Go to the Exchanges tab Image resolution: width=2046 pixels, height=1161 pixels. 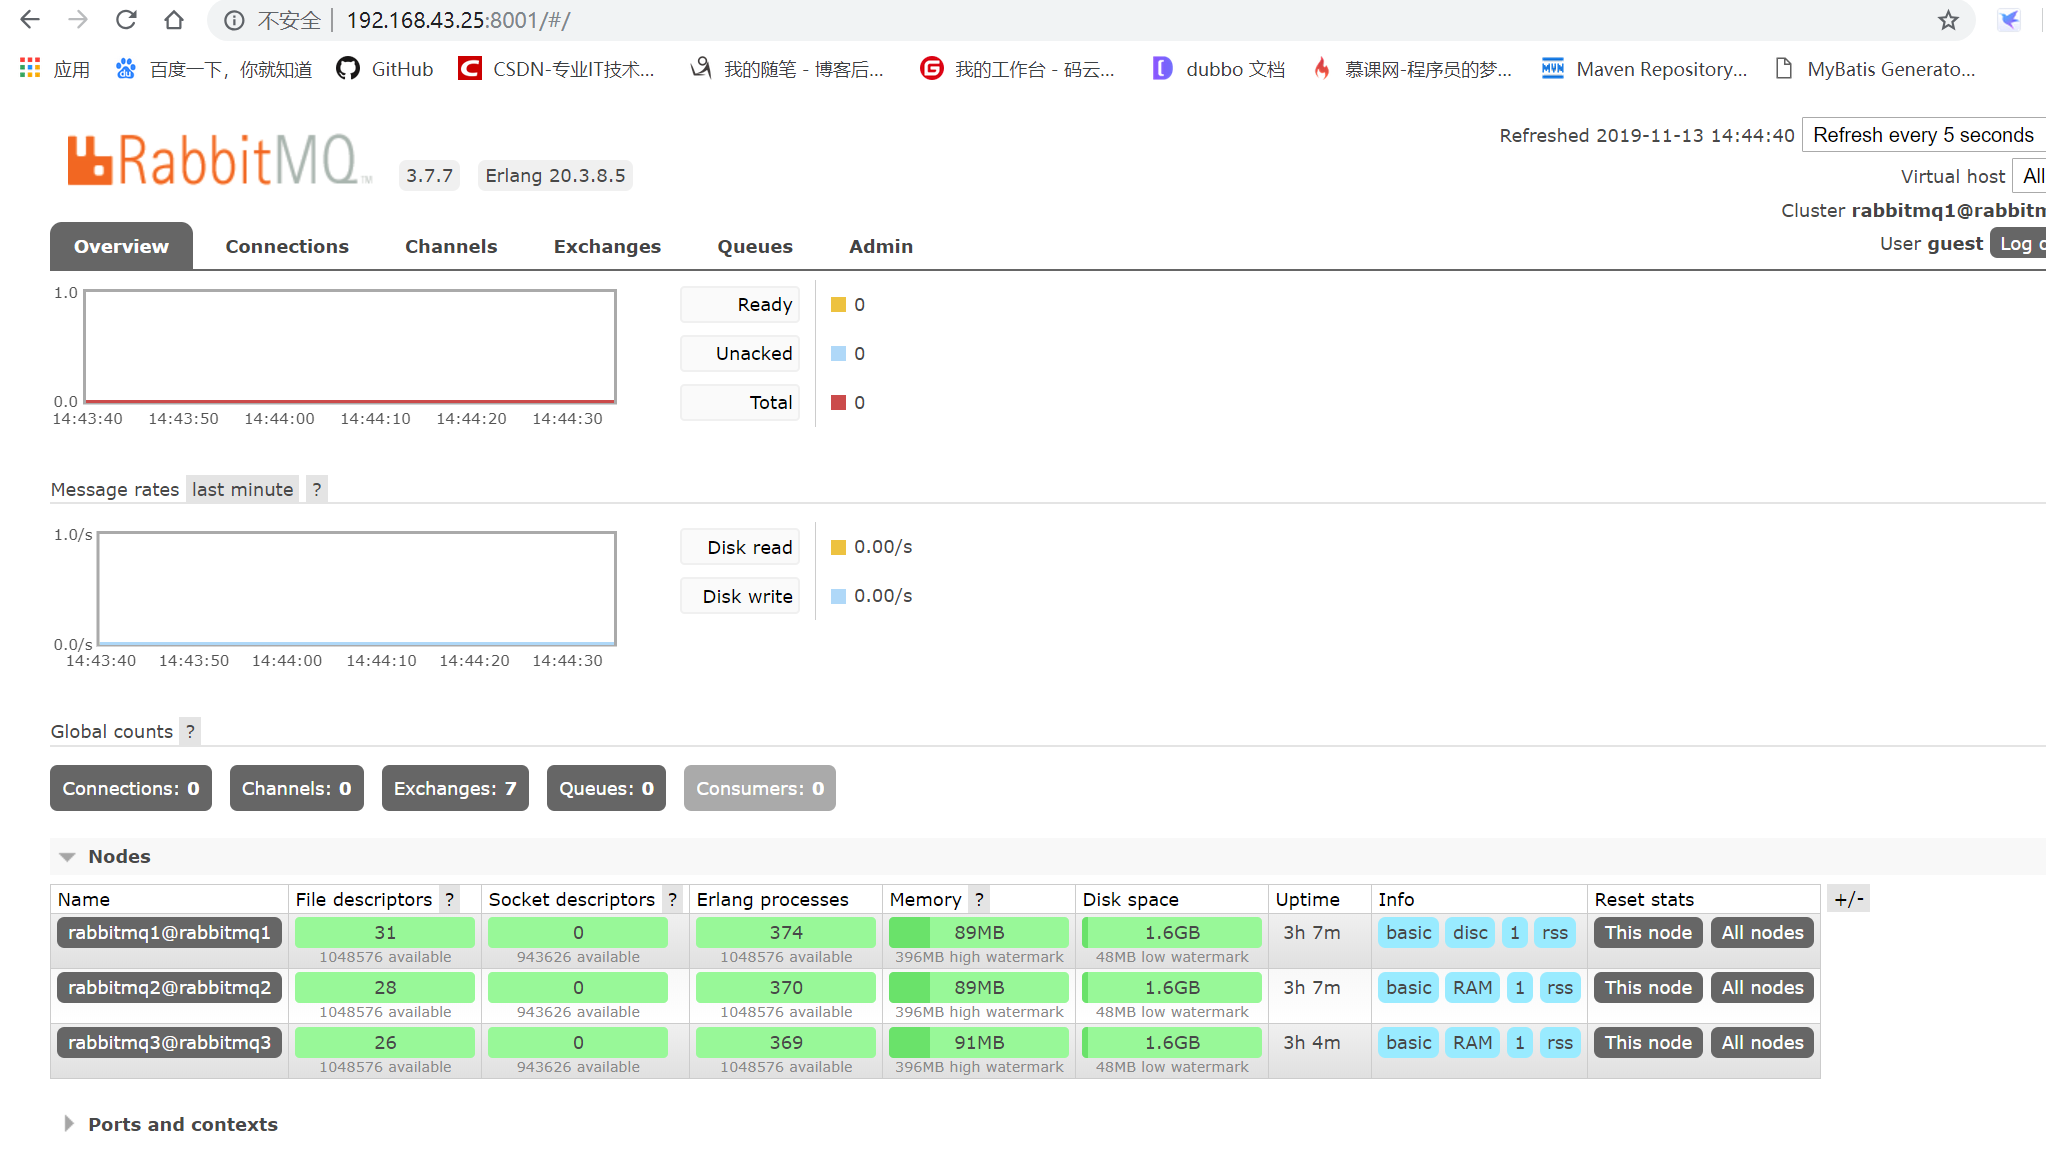point(607,246)
